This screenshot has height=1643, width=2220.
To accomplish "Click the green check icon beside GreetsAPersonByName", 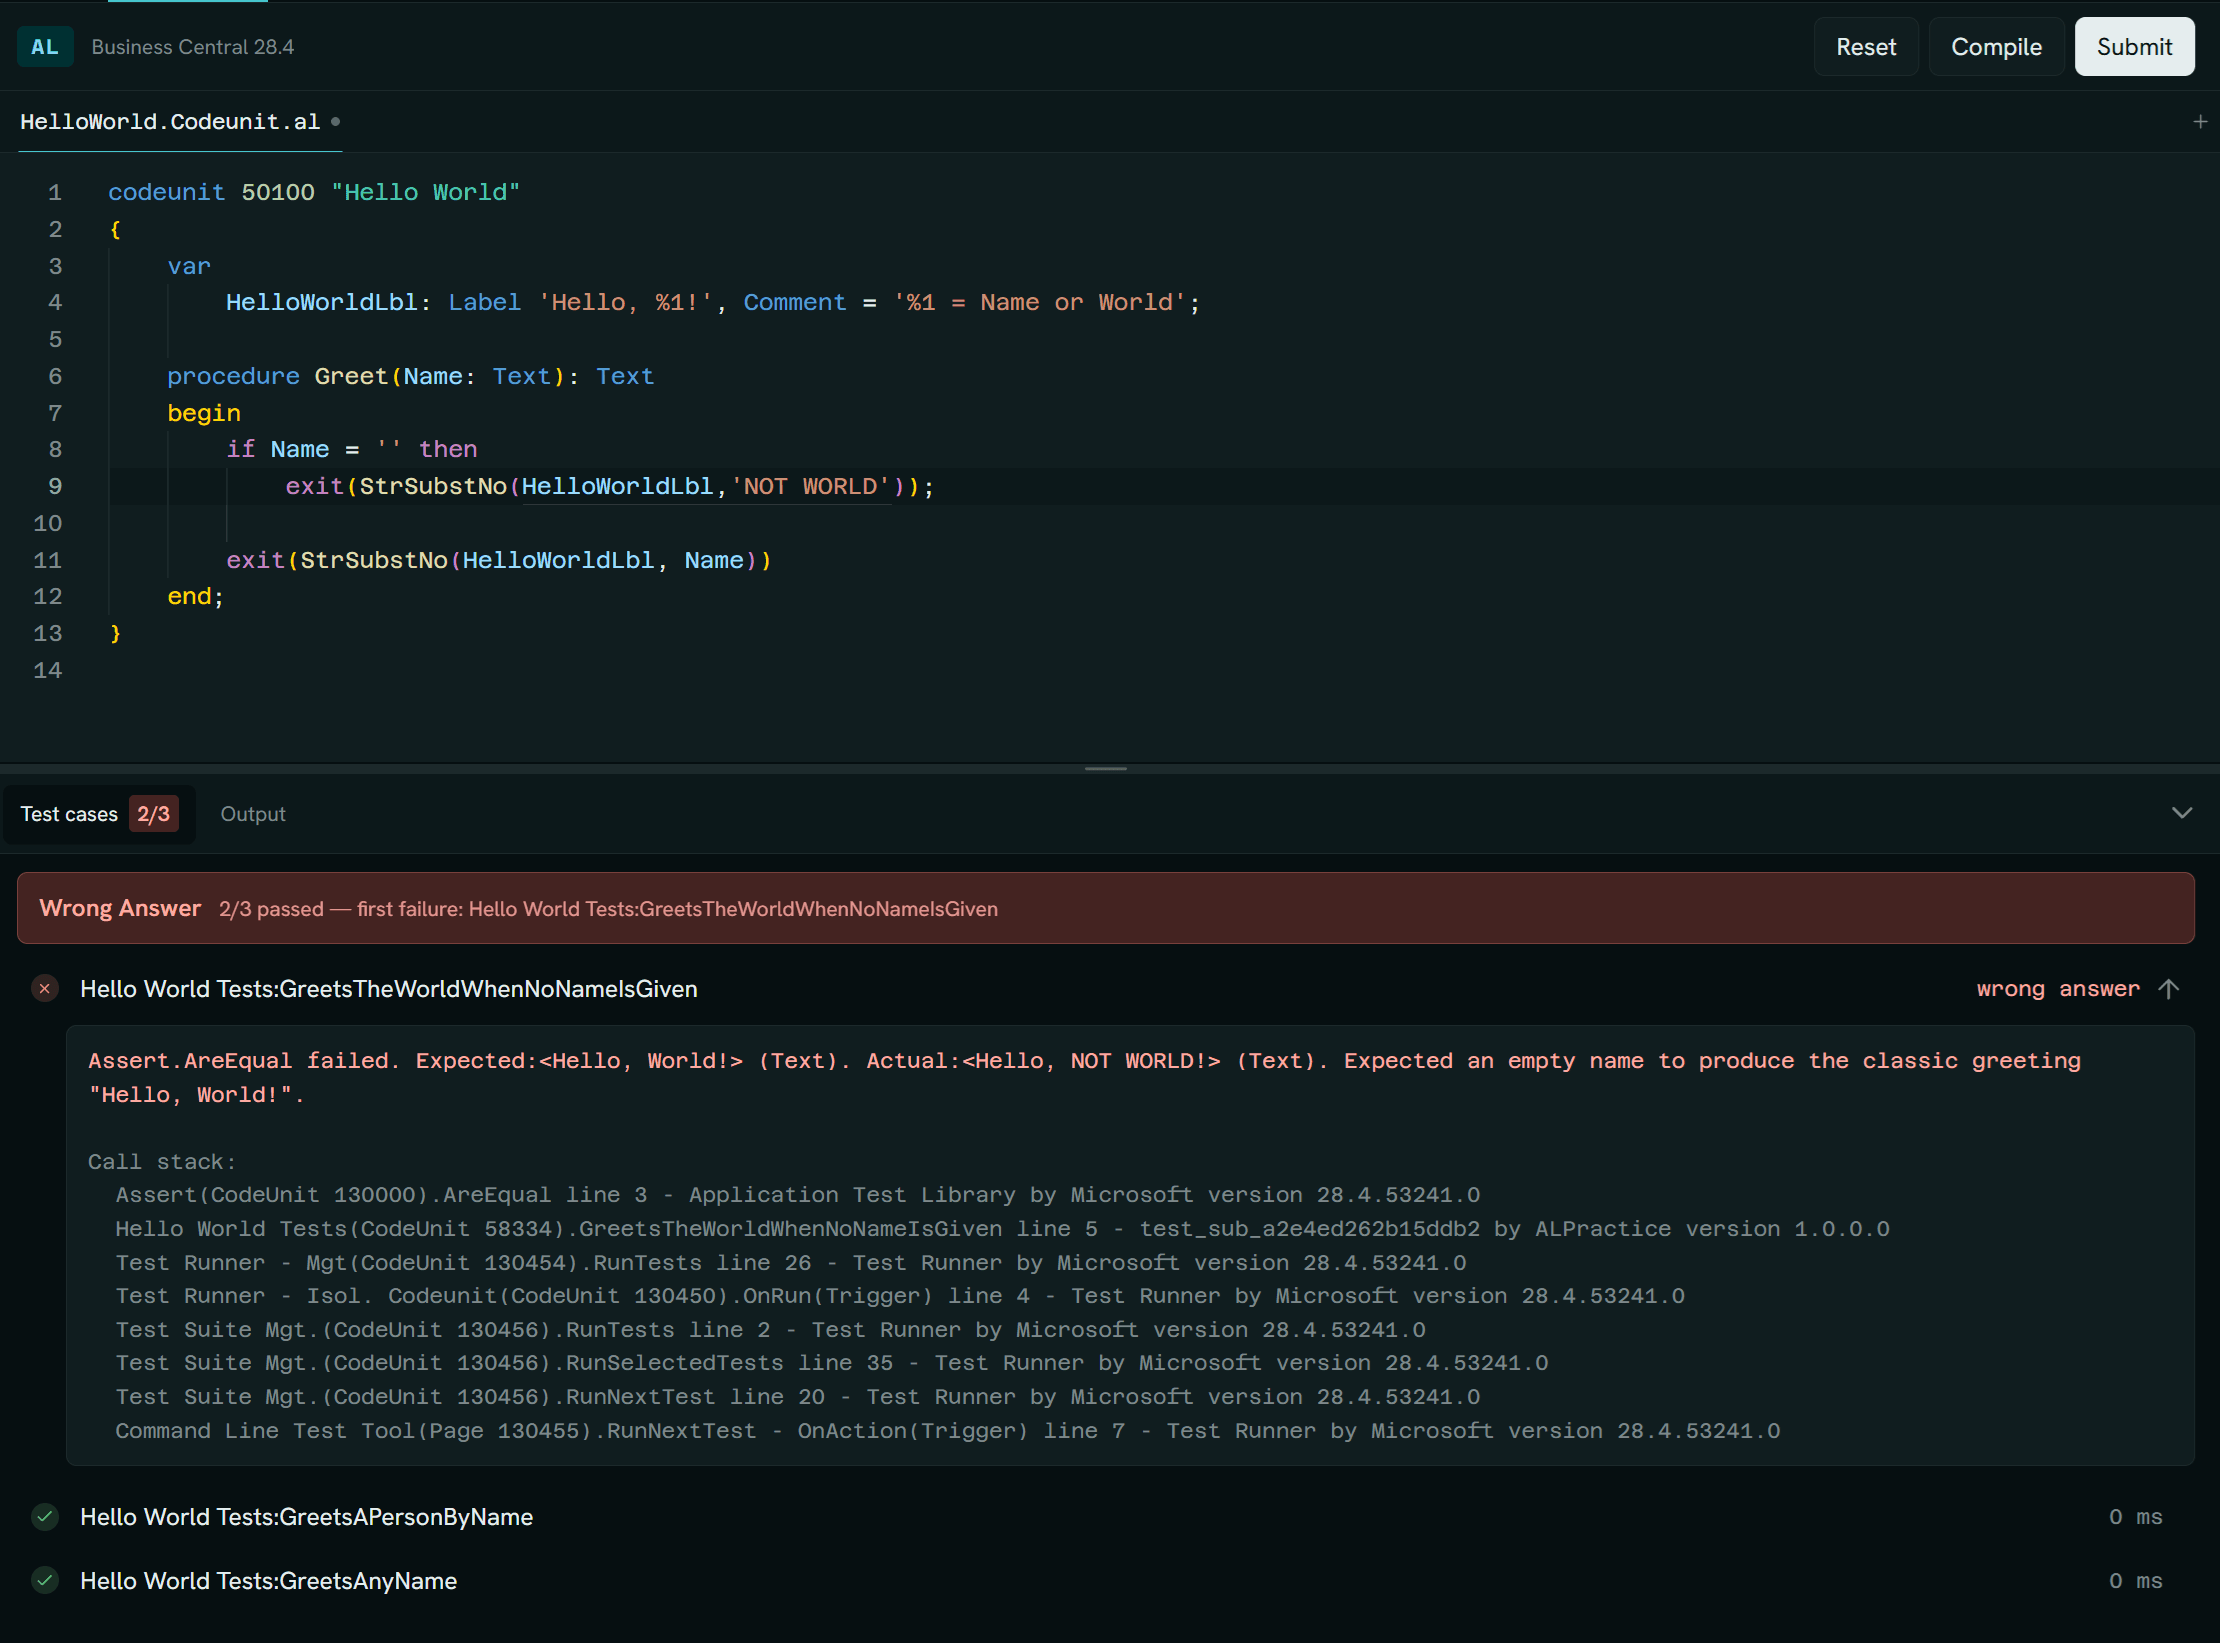I will pyautogui.click(x=45, y=1517).
